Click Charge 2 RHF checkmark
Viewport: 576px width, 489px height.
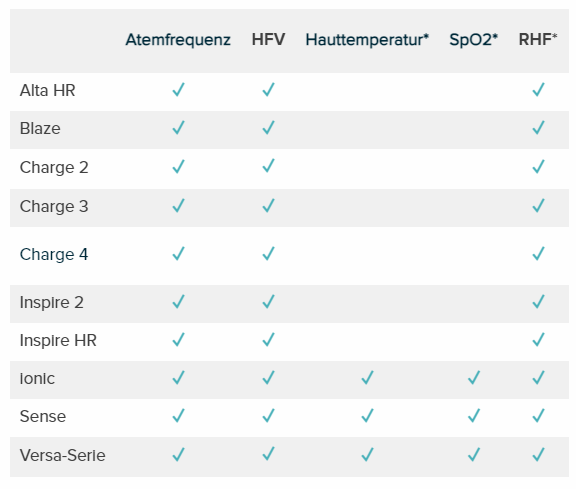(x=539, y=166)
